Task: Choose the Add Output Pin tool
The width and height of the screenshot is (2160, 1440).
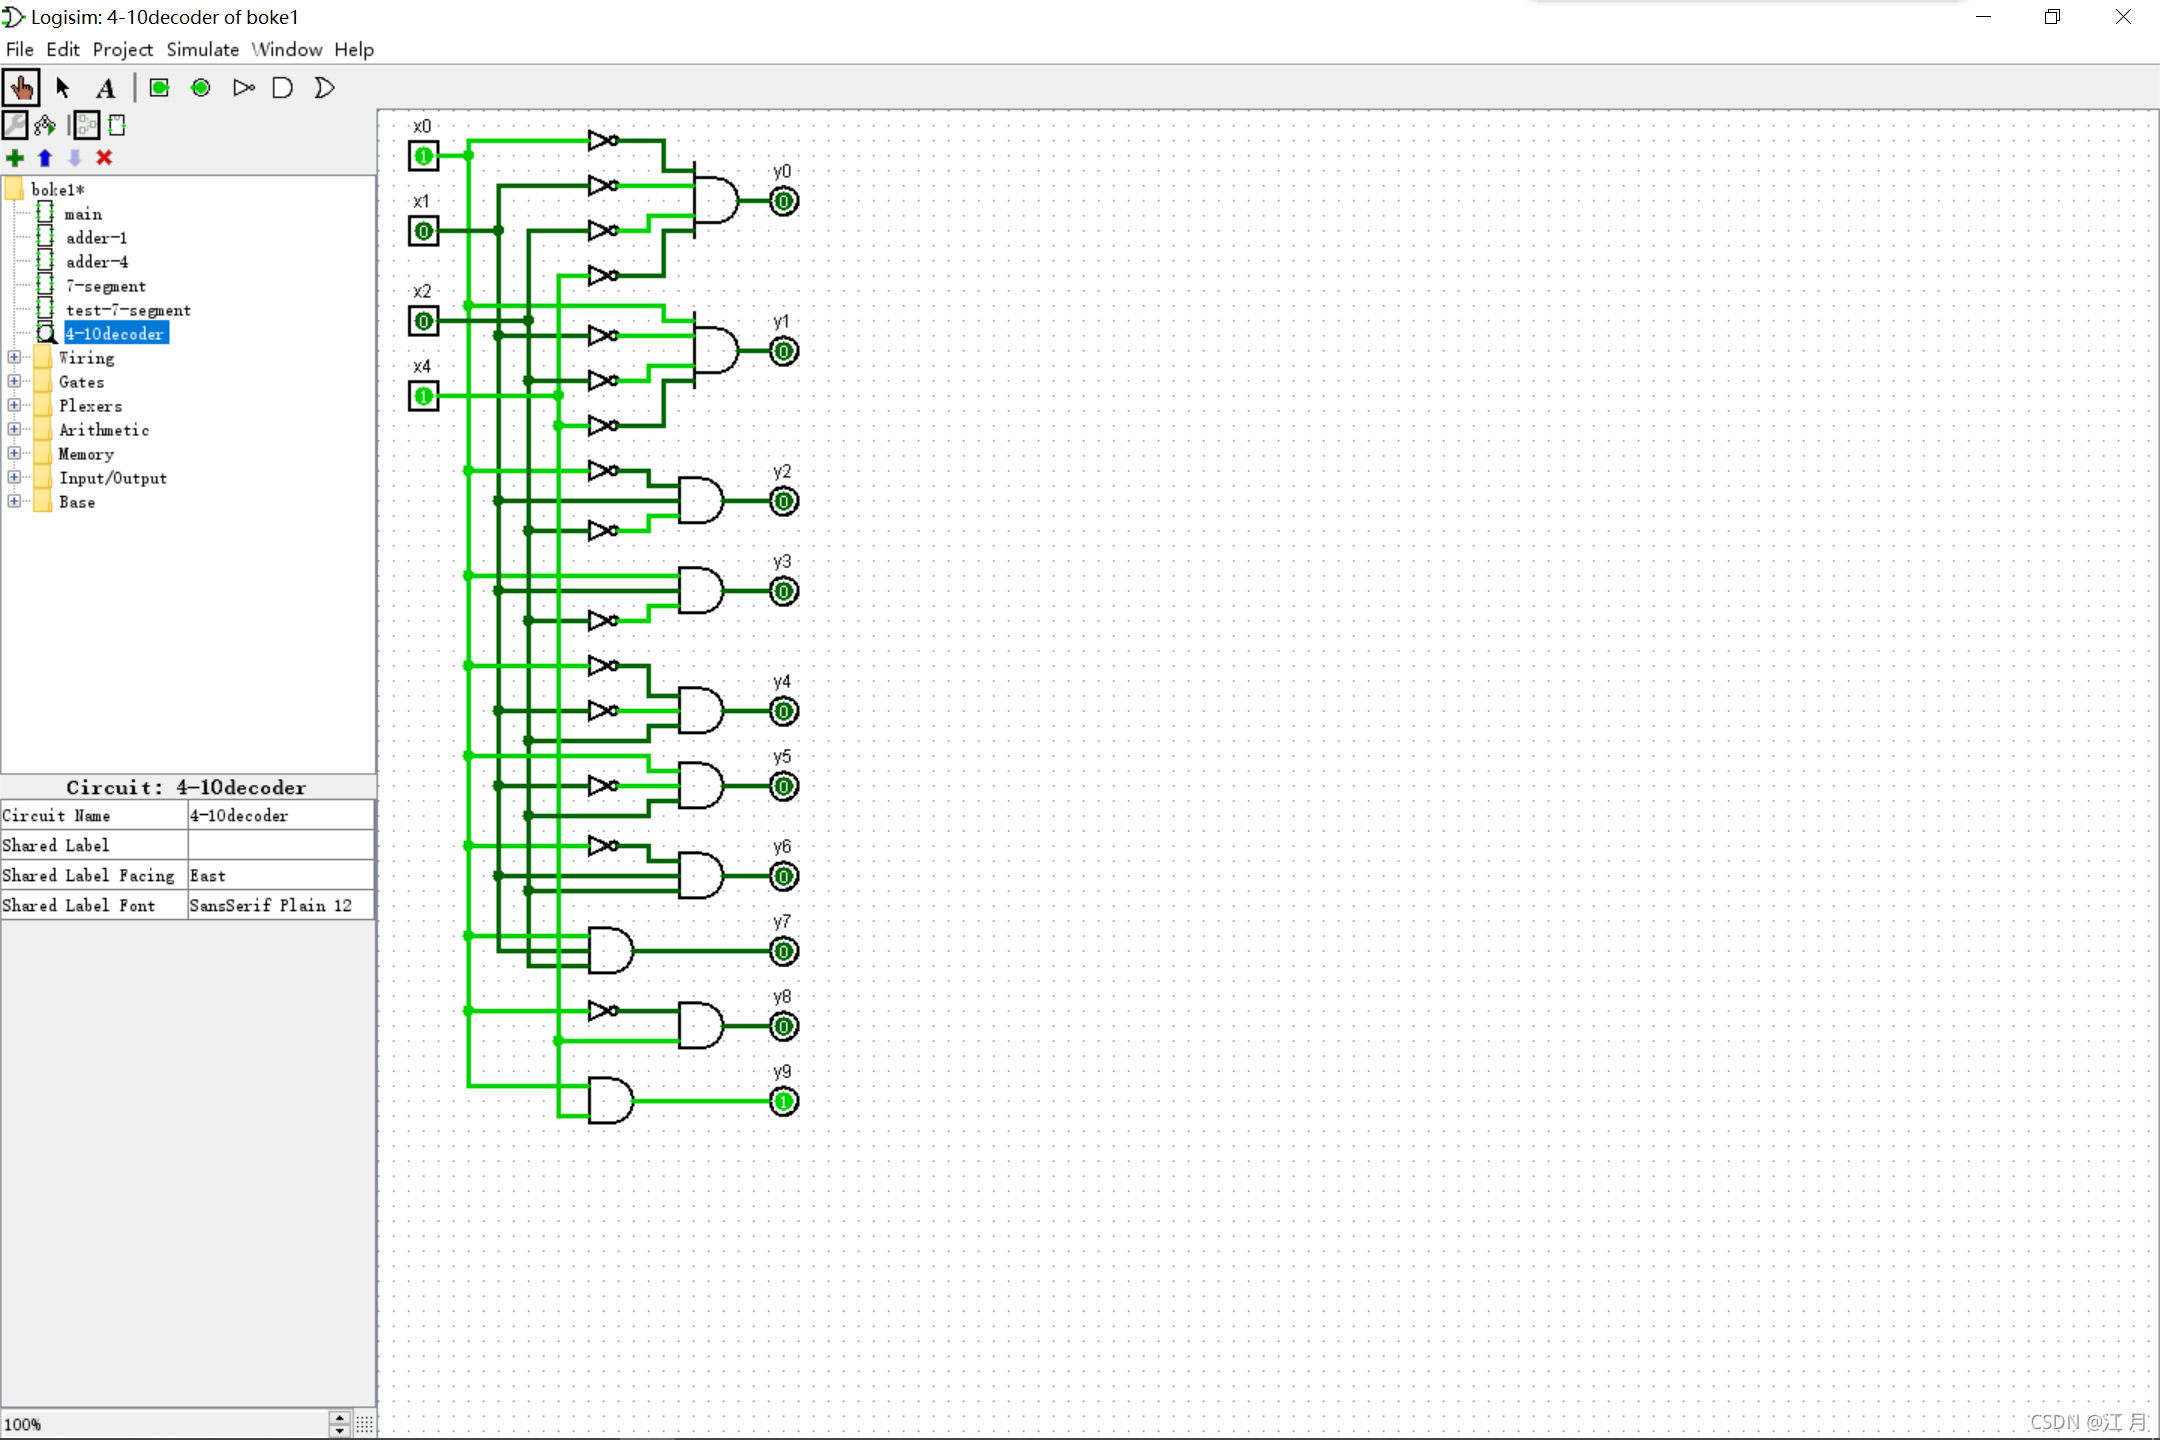Action: click(x=201, y=88)
